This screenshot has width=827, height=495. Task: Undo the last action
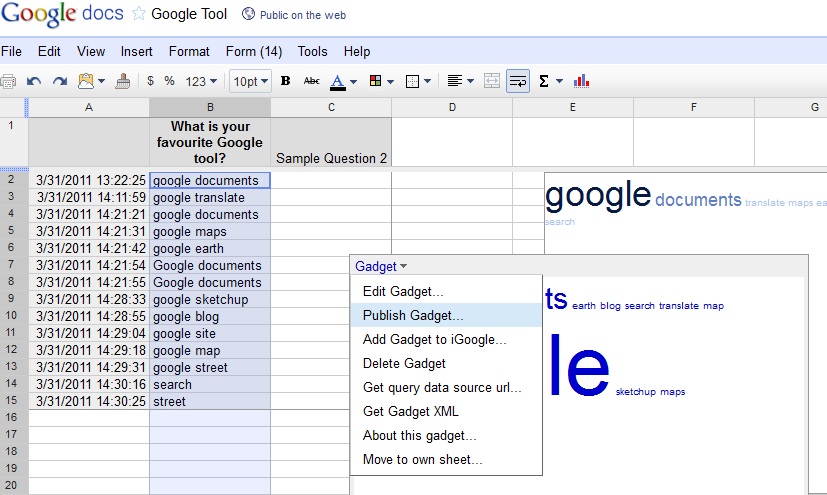(x=34, y=81)
